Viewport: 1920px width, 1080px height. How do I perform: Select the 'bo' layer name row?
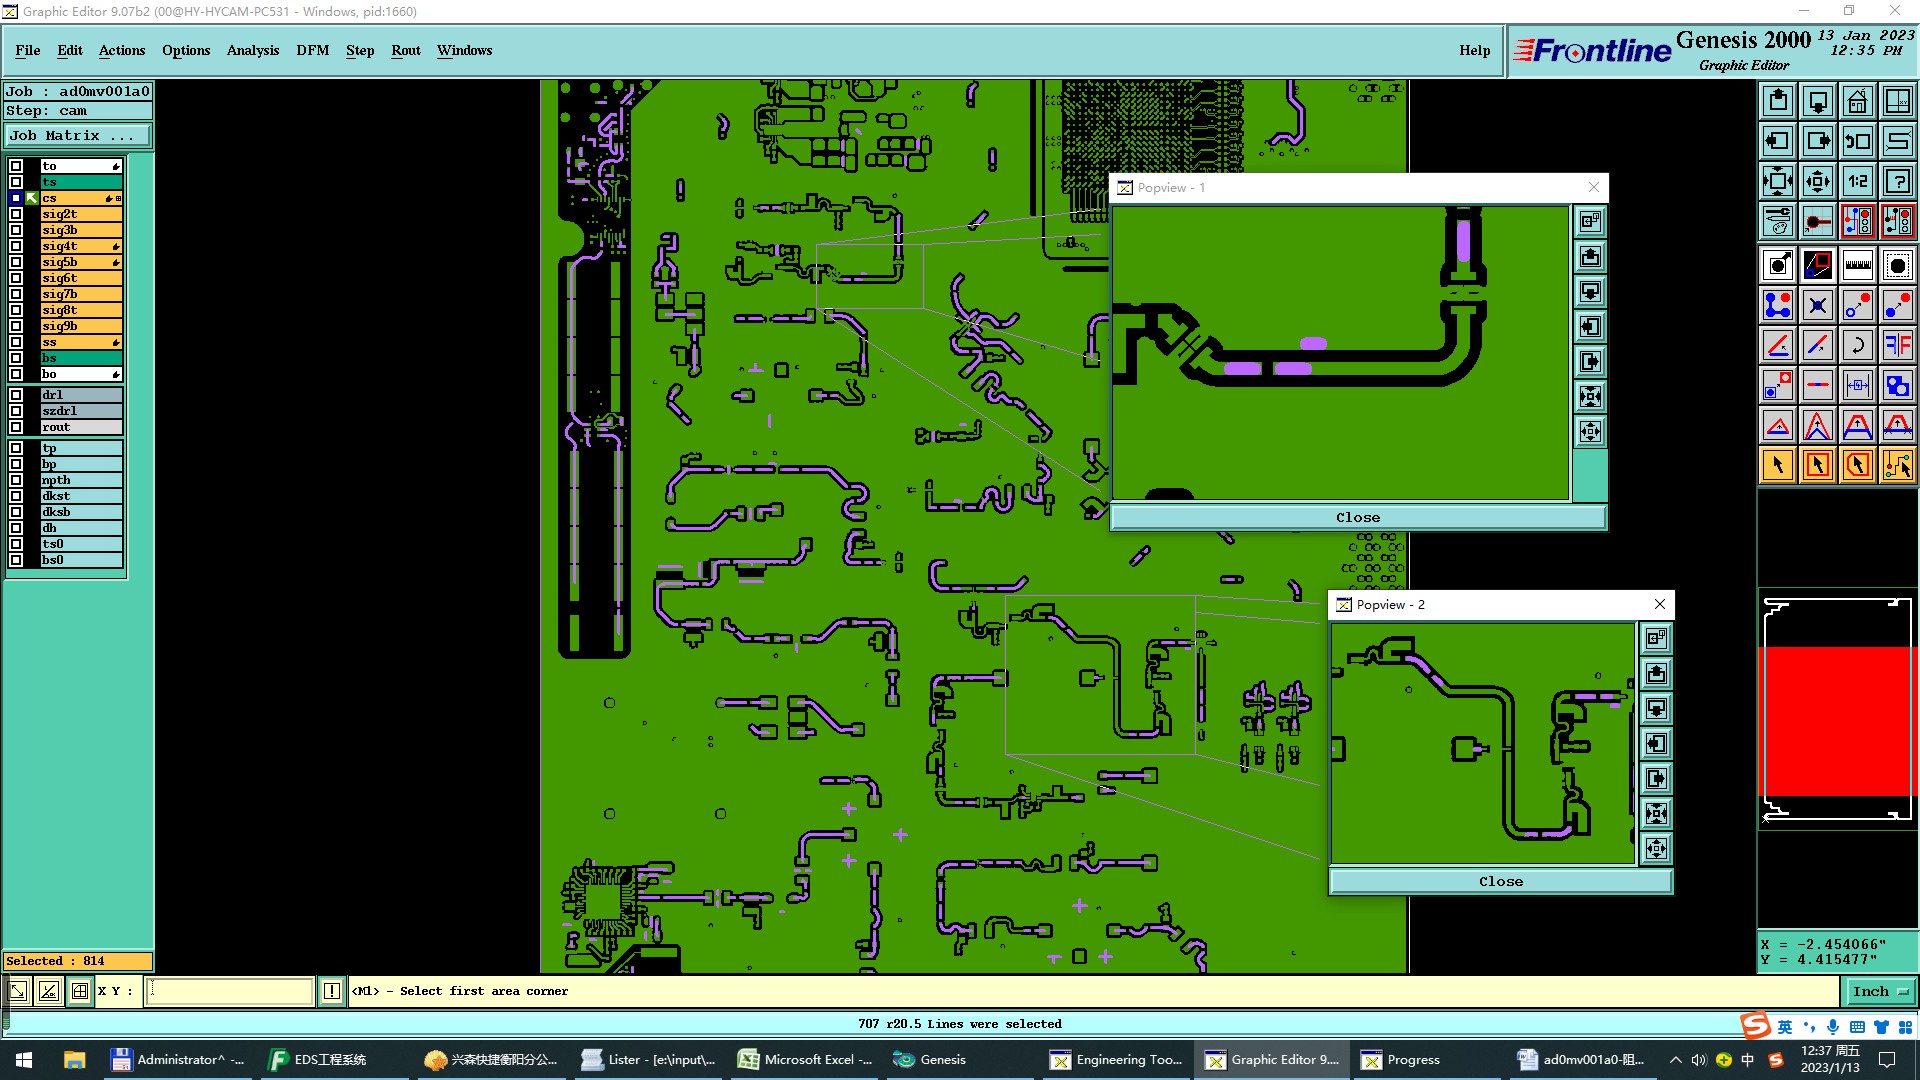(x=81, y=374)
